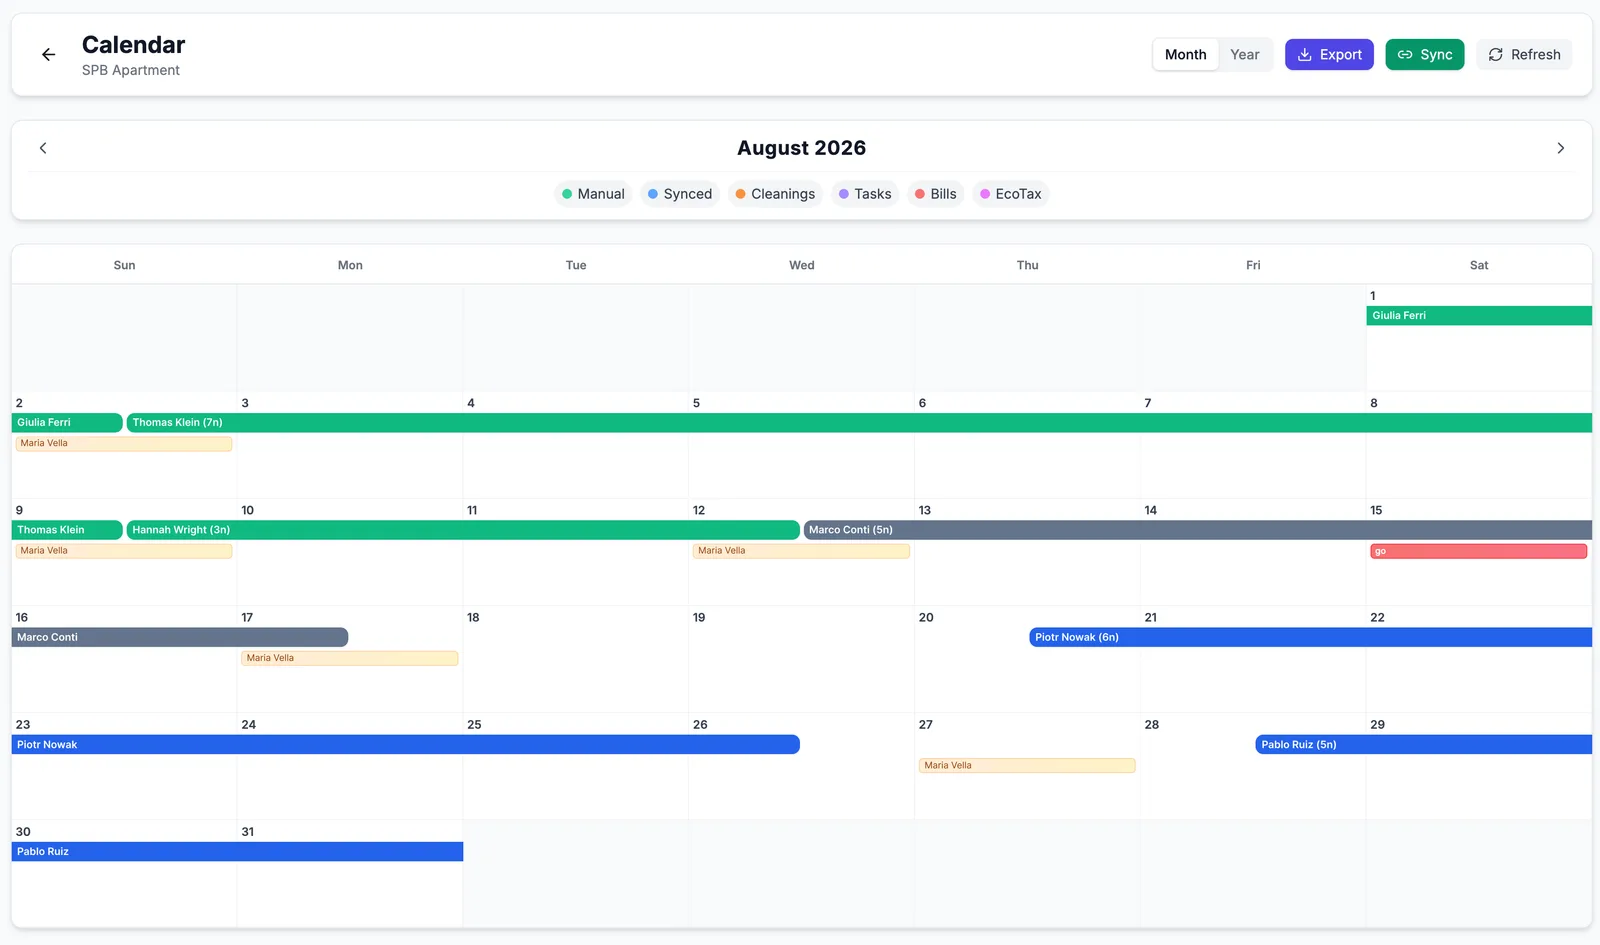Open Giulia Ferri booking on August 1
This screenshot has height=945, width=1600.
1479,316
